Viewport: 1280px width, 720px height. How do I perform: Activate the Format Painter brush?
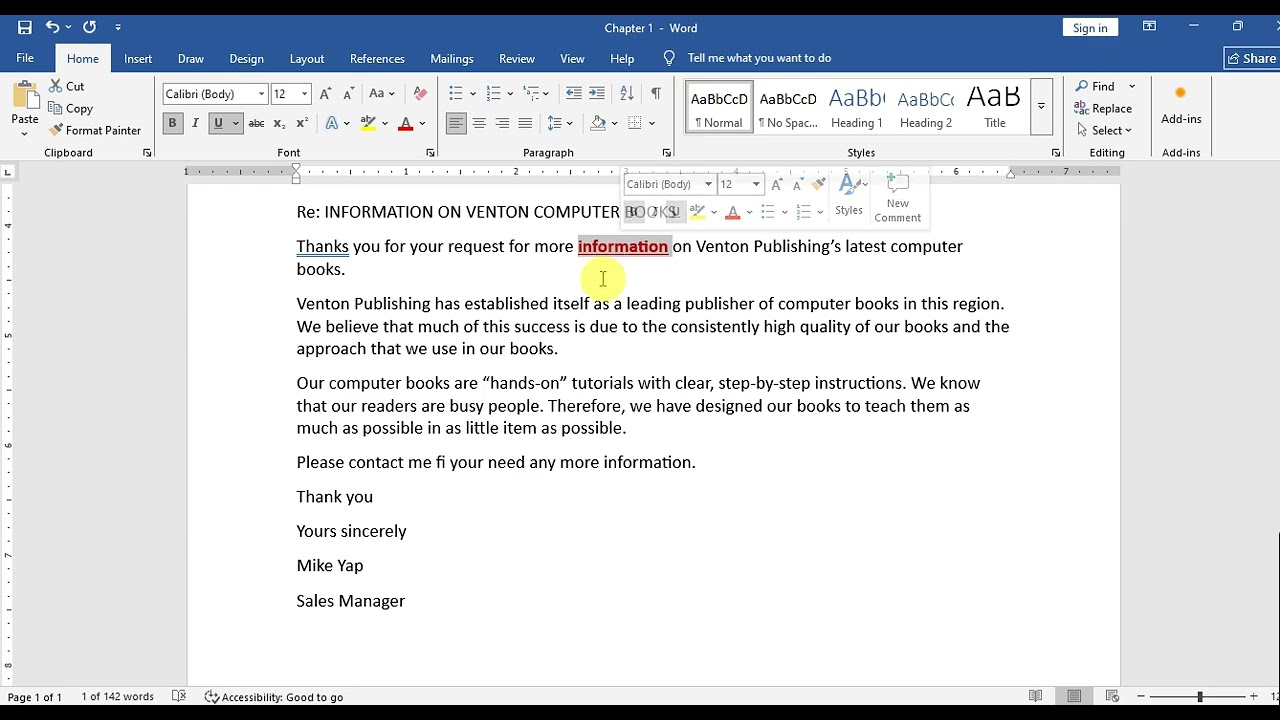click(95, 130)
